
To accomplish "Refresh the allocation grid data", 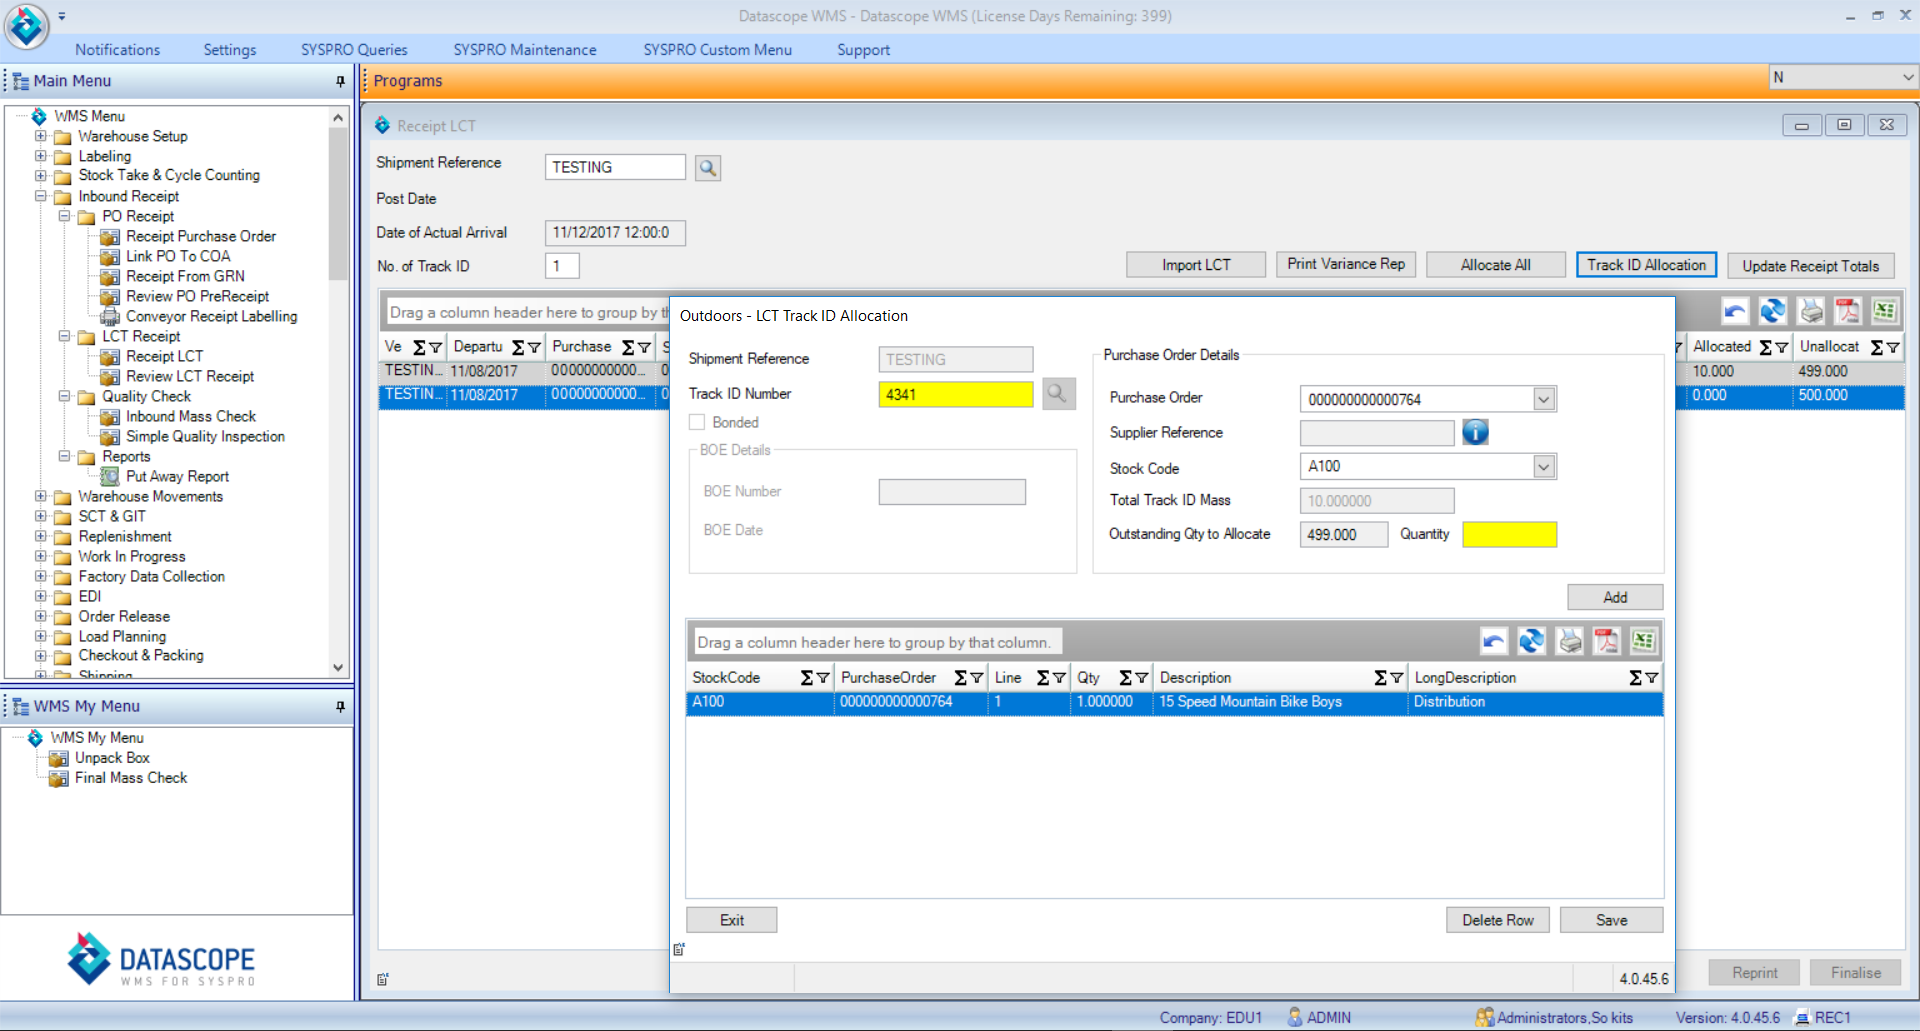I will 1531,641.
